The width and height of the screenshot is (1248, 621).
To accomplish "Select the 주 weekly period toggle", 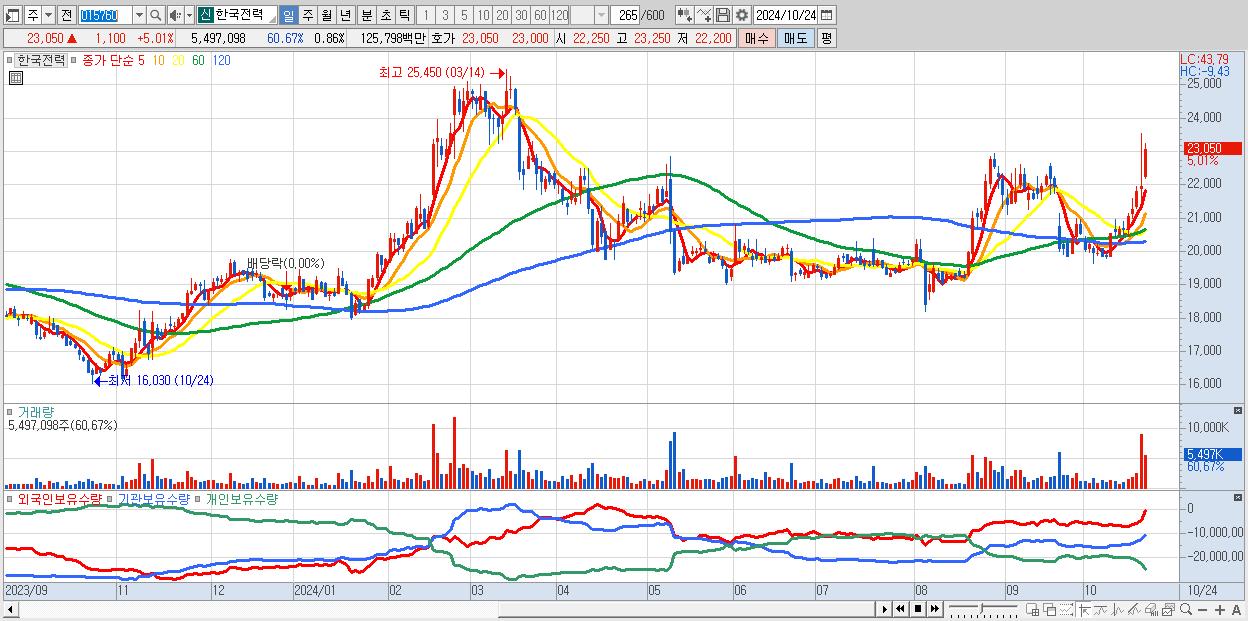I will 307,15.
